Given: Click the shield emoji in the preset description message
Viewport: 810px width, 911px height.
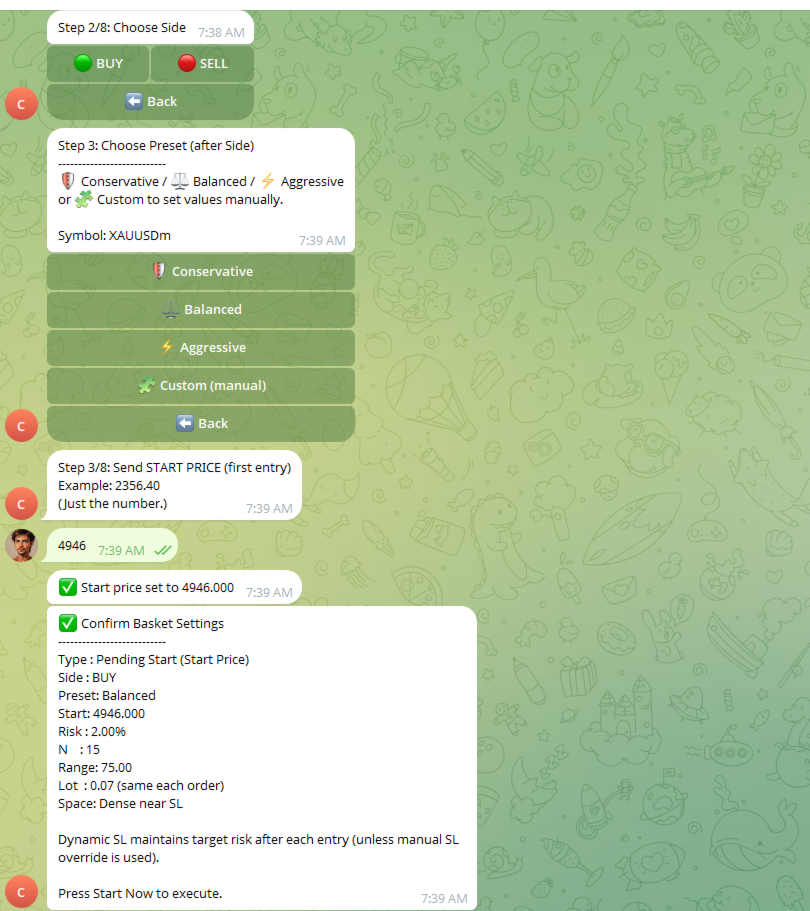Looking at the screenshot, I should click(67, 181).
